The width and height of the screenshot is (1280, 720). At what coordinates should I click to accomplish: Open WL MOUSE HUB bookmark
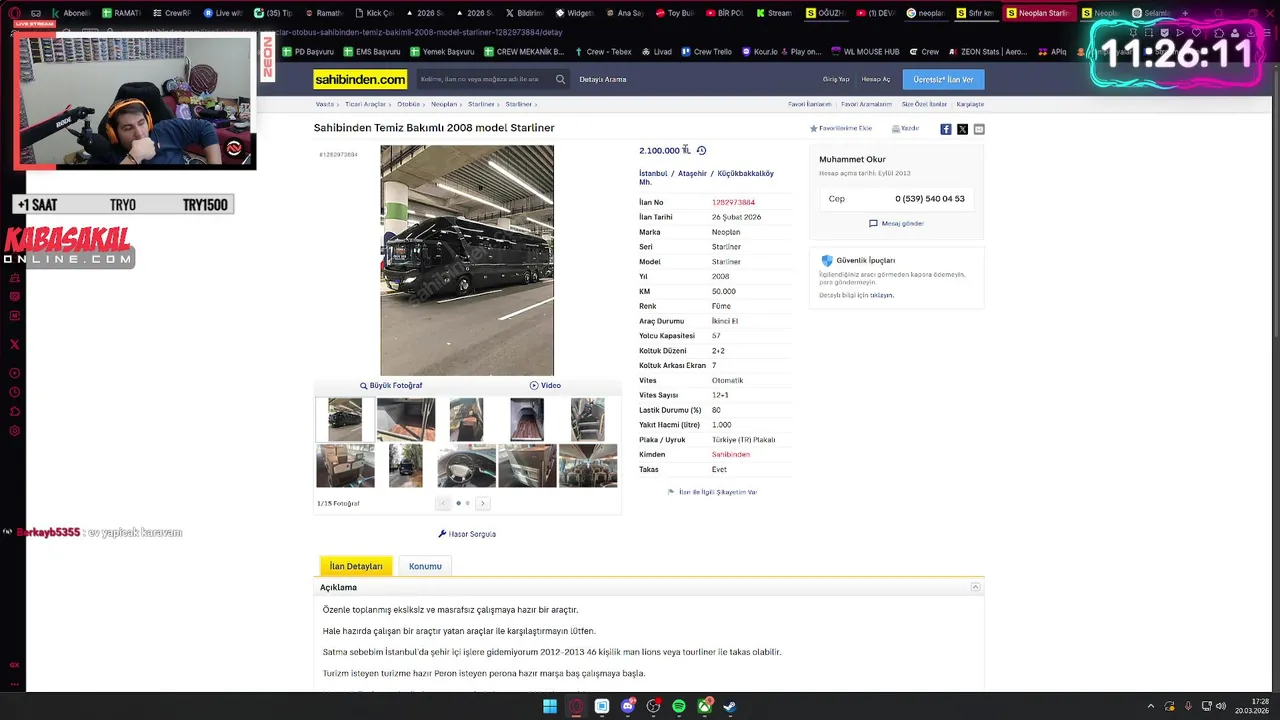point(865,51)
